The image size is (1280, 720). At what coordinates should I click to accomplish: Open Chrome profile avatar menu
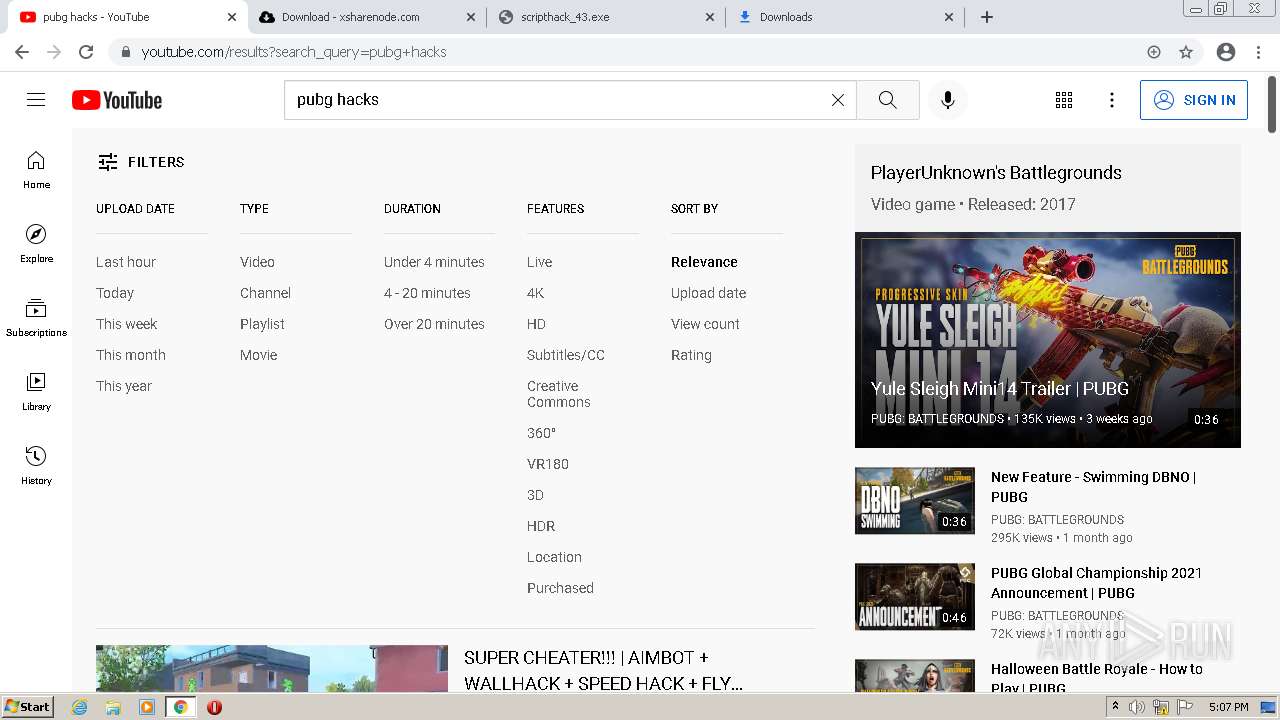[1226, 52]
